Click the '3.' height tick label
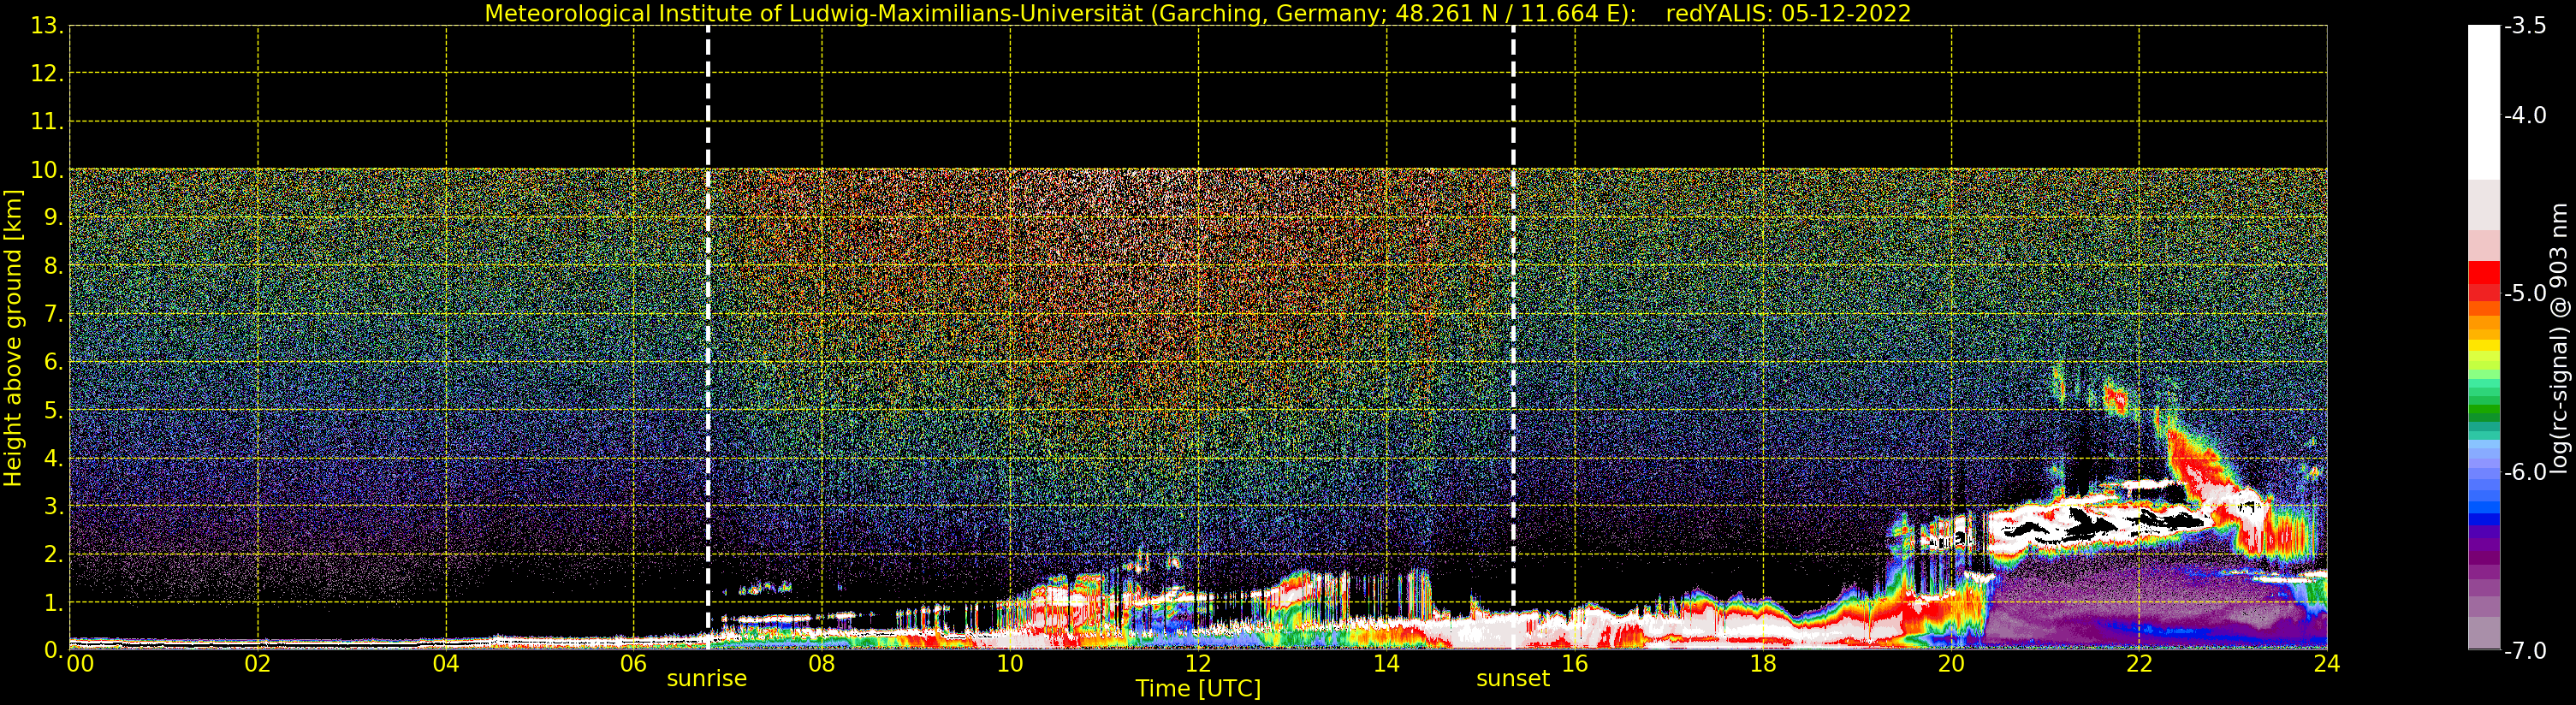This screenshot has width=2576, height=705. 53,506
